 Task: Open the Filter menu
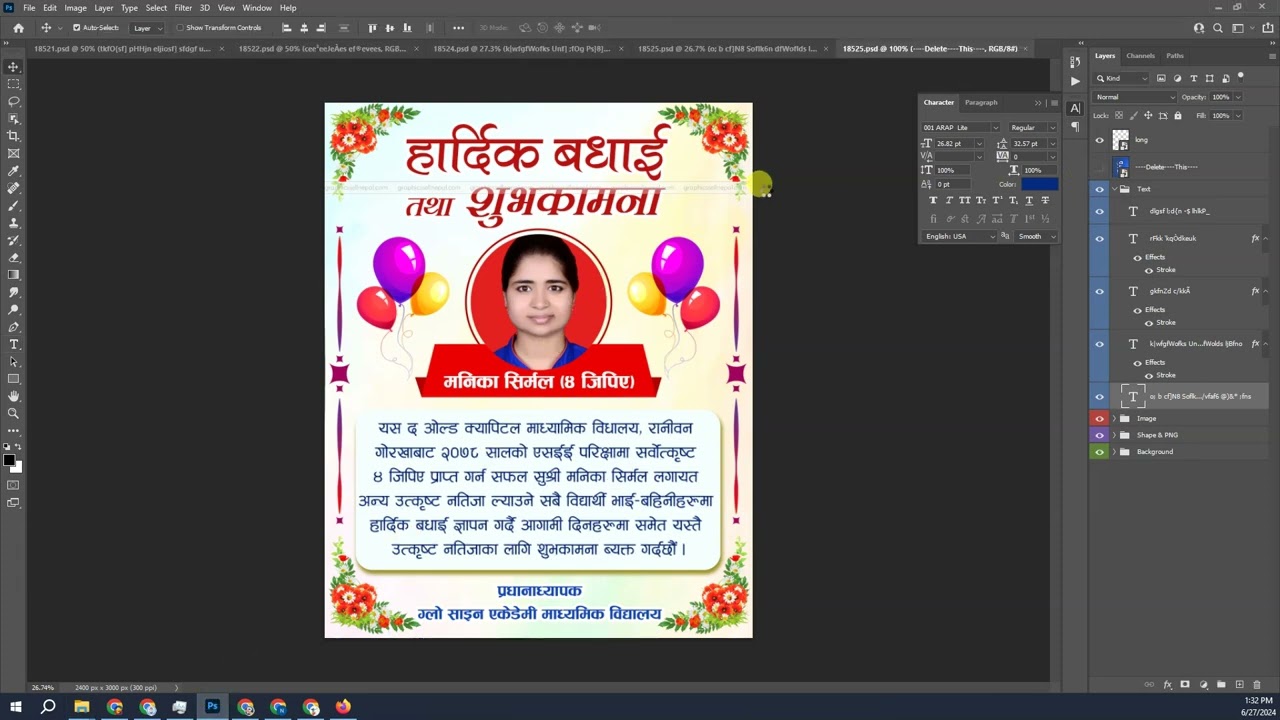tap(183, 8)
